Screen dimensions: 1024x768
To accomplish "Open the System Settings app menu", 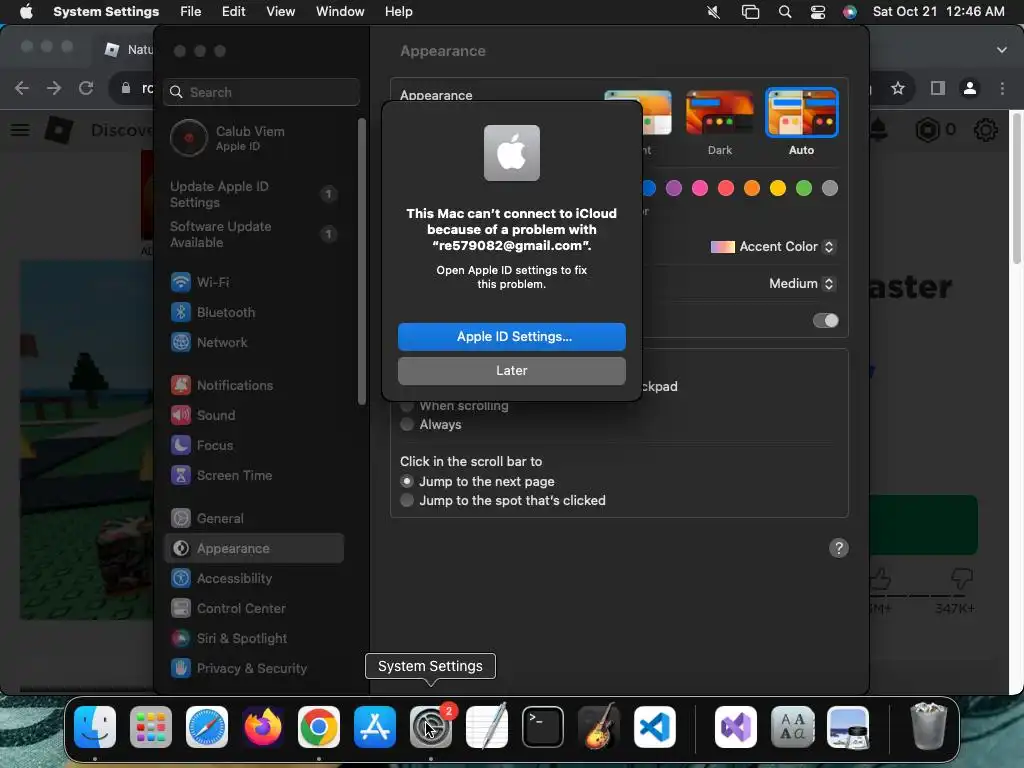I will [x=106, y=12].
